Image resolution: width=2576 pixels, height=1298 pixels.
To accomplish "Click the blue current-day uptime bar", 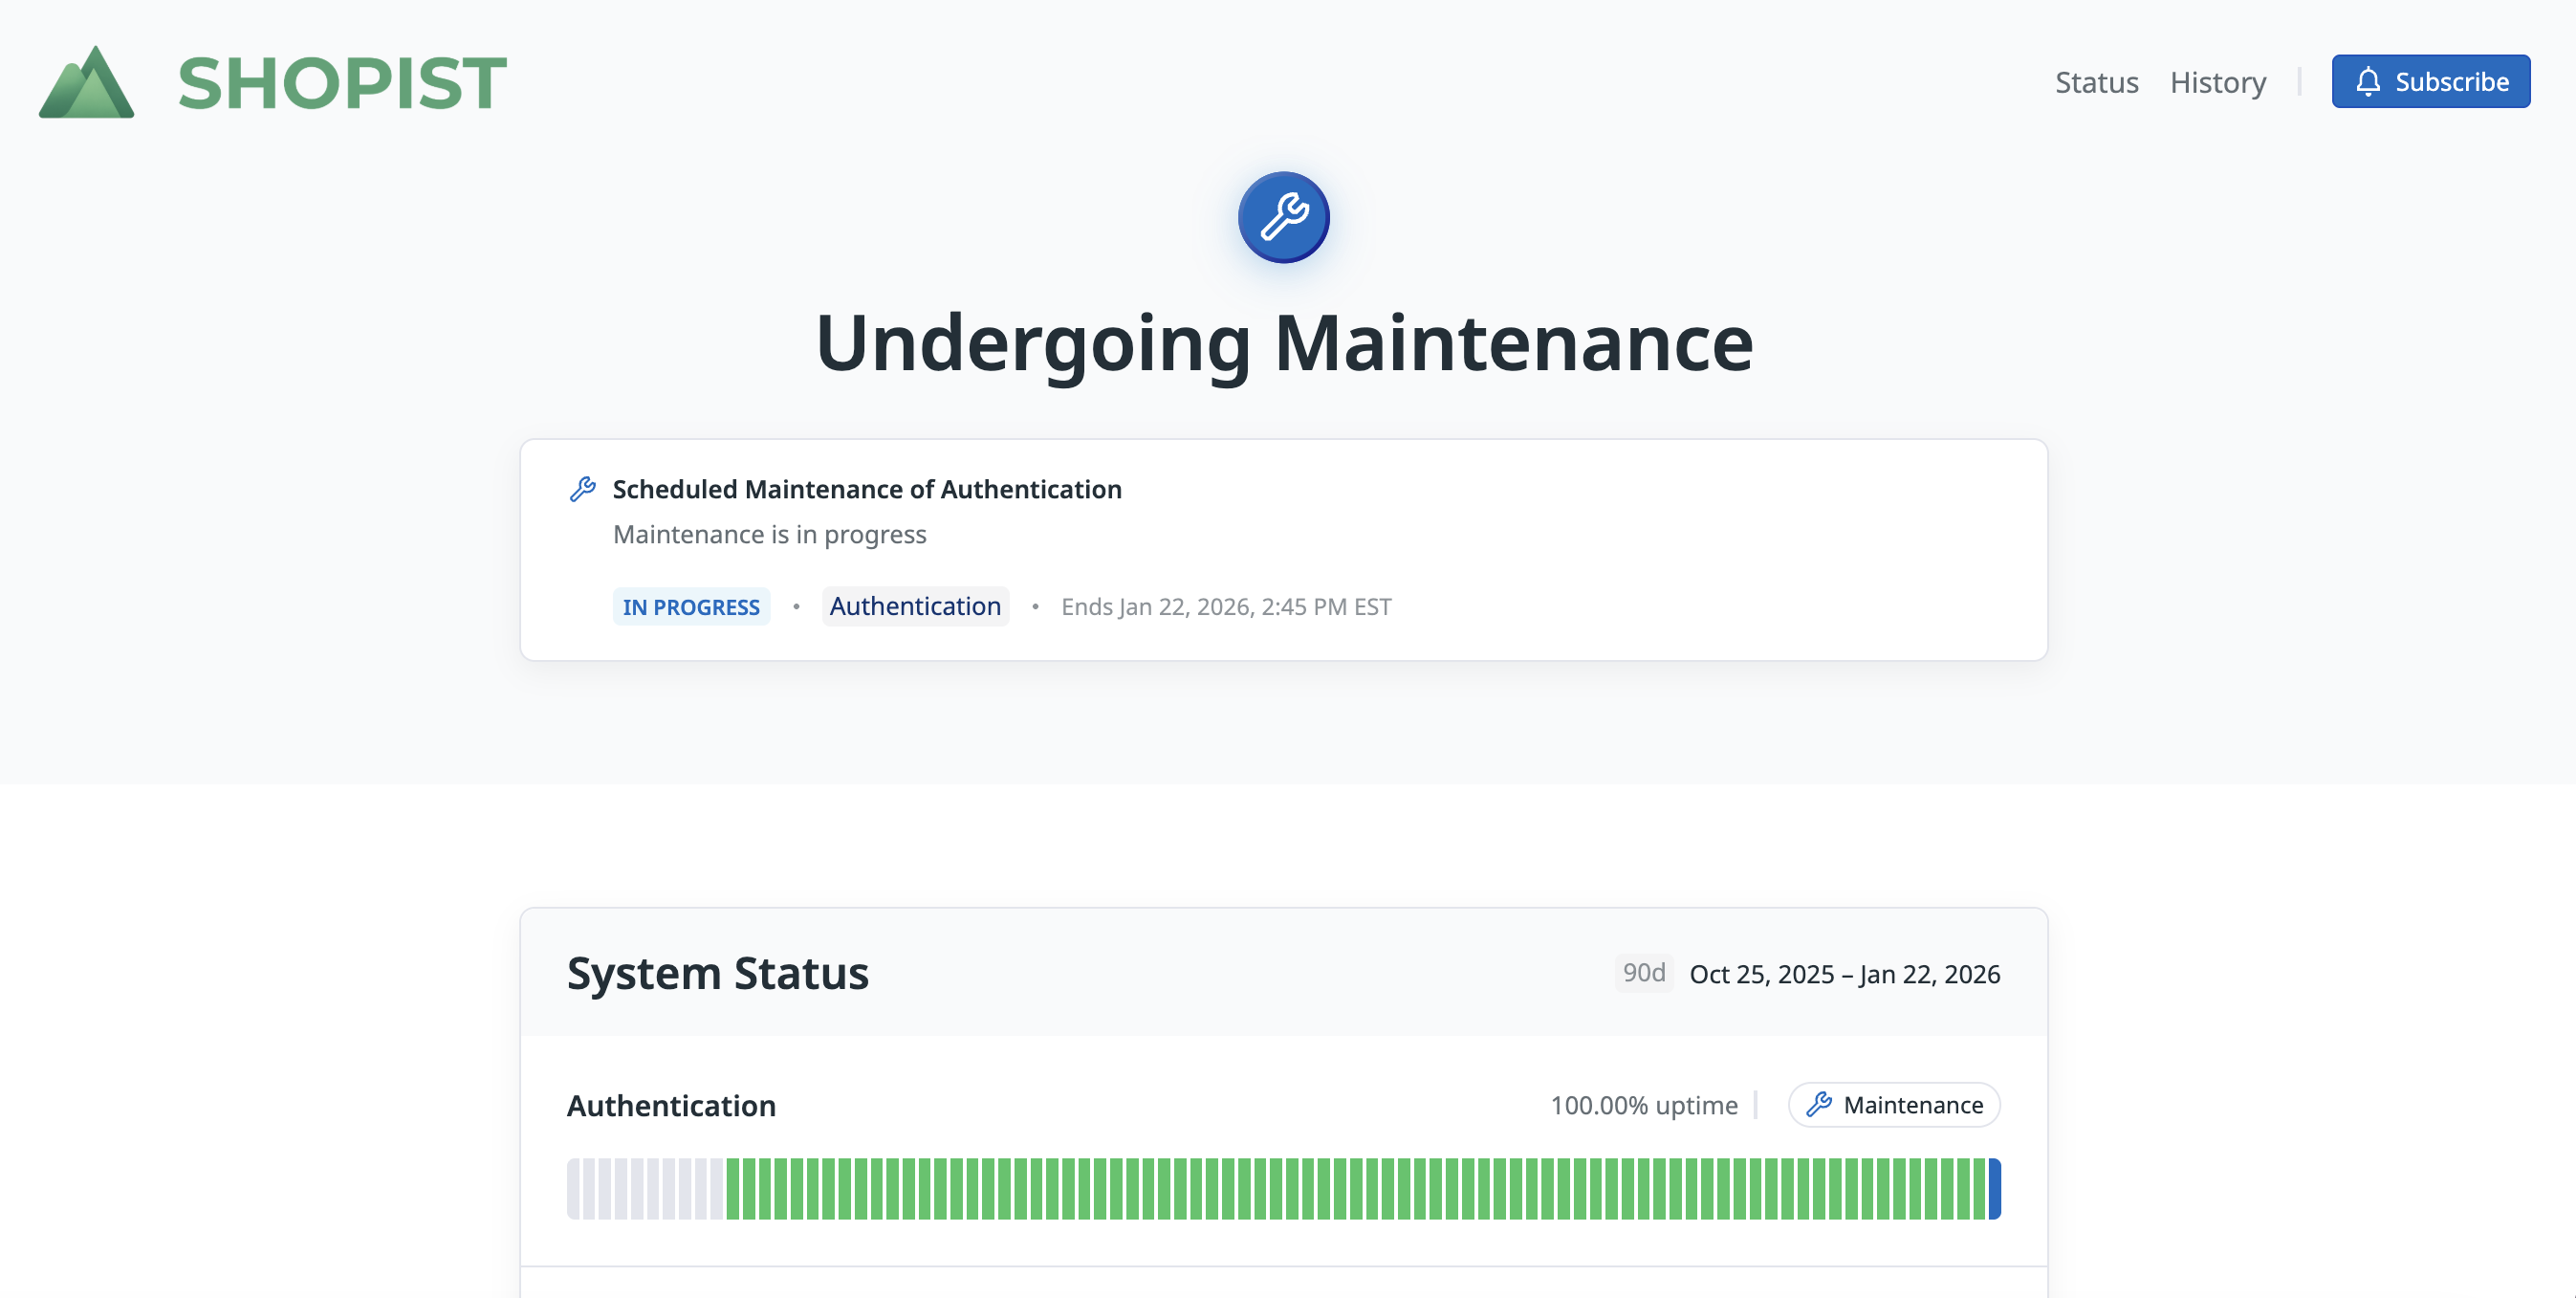I will 1994,1188.
